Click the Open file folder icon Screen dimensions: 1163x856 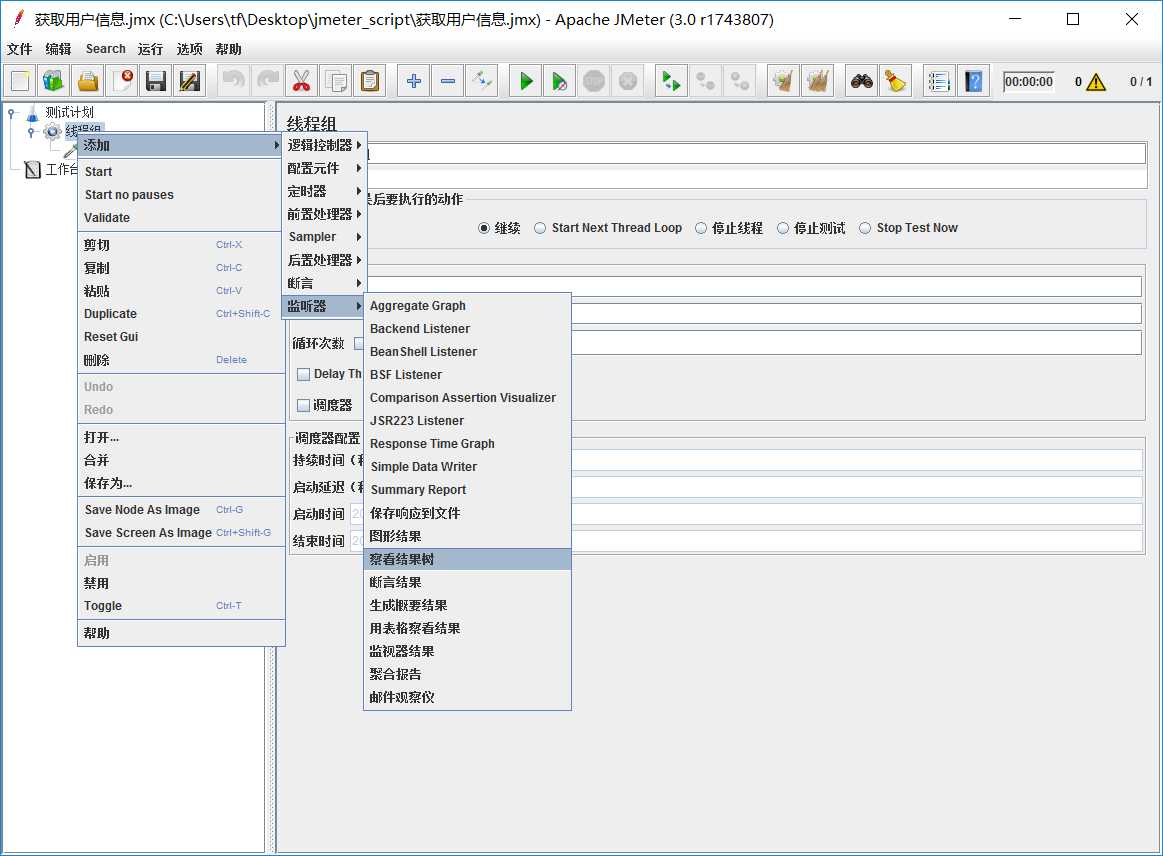click(88, 81)
